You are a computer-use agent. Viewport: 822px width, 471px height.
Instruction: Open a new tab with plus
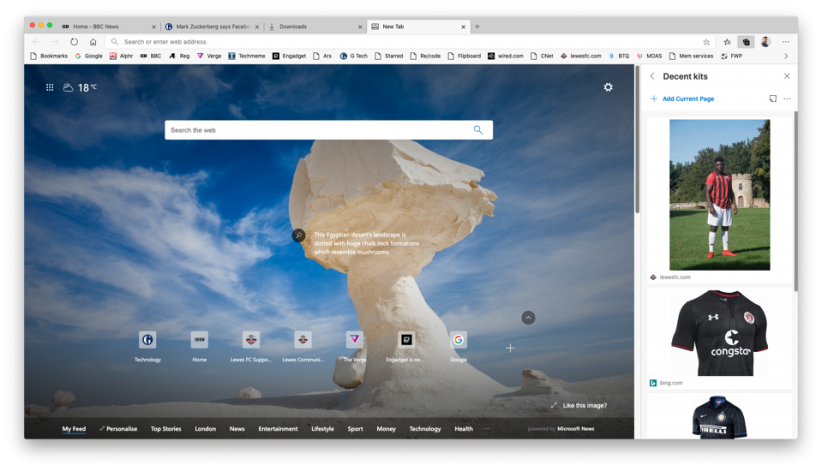(x=477, y=26)
